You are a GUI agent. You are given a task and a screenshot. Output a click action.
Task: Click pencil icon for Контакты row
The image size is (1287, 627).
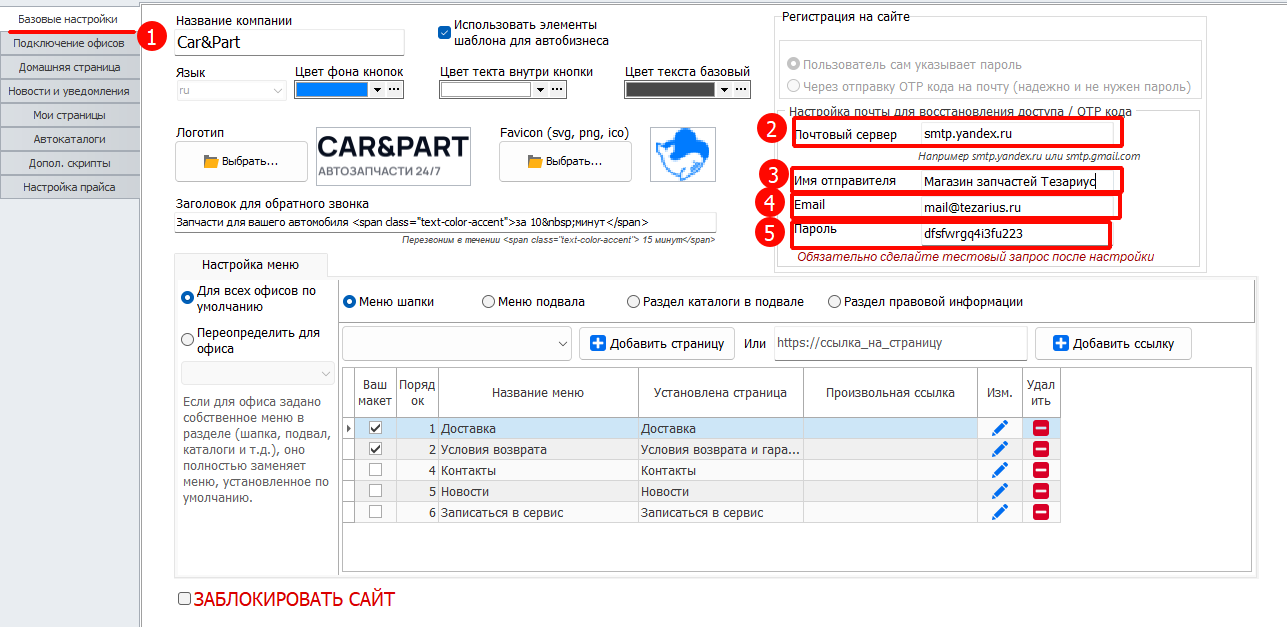point(1000,470)
